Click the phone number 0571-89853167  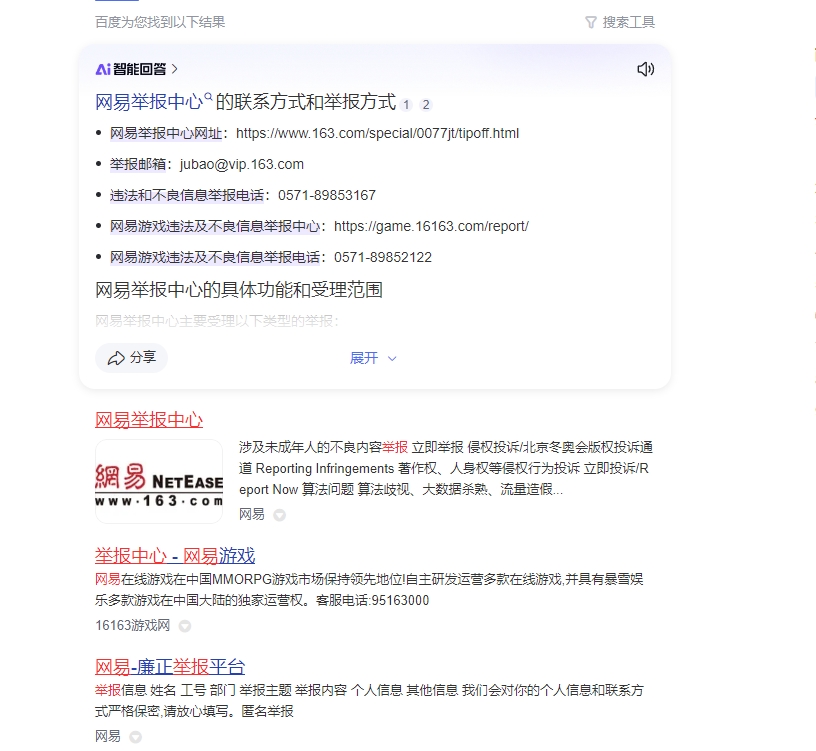[327, 196]
